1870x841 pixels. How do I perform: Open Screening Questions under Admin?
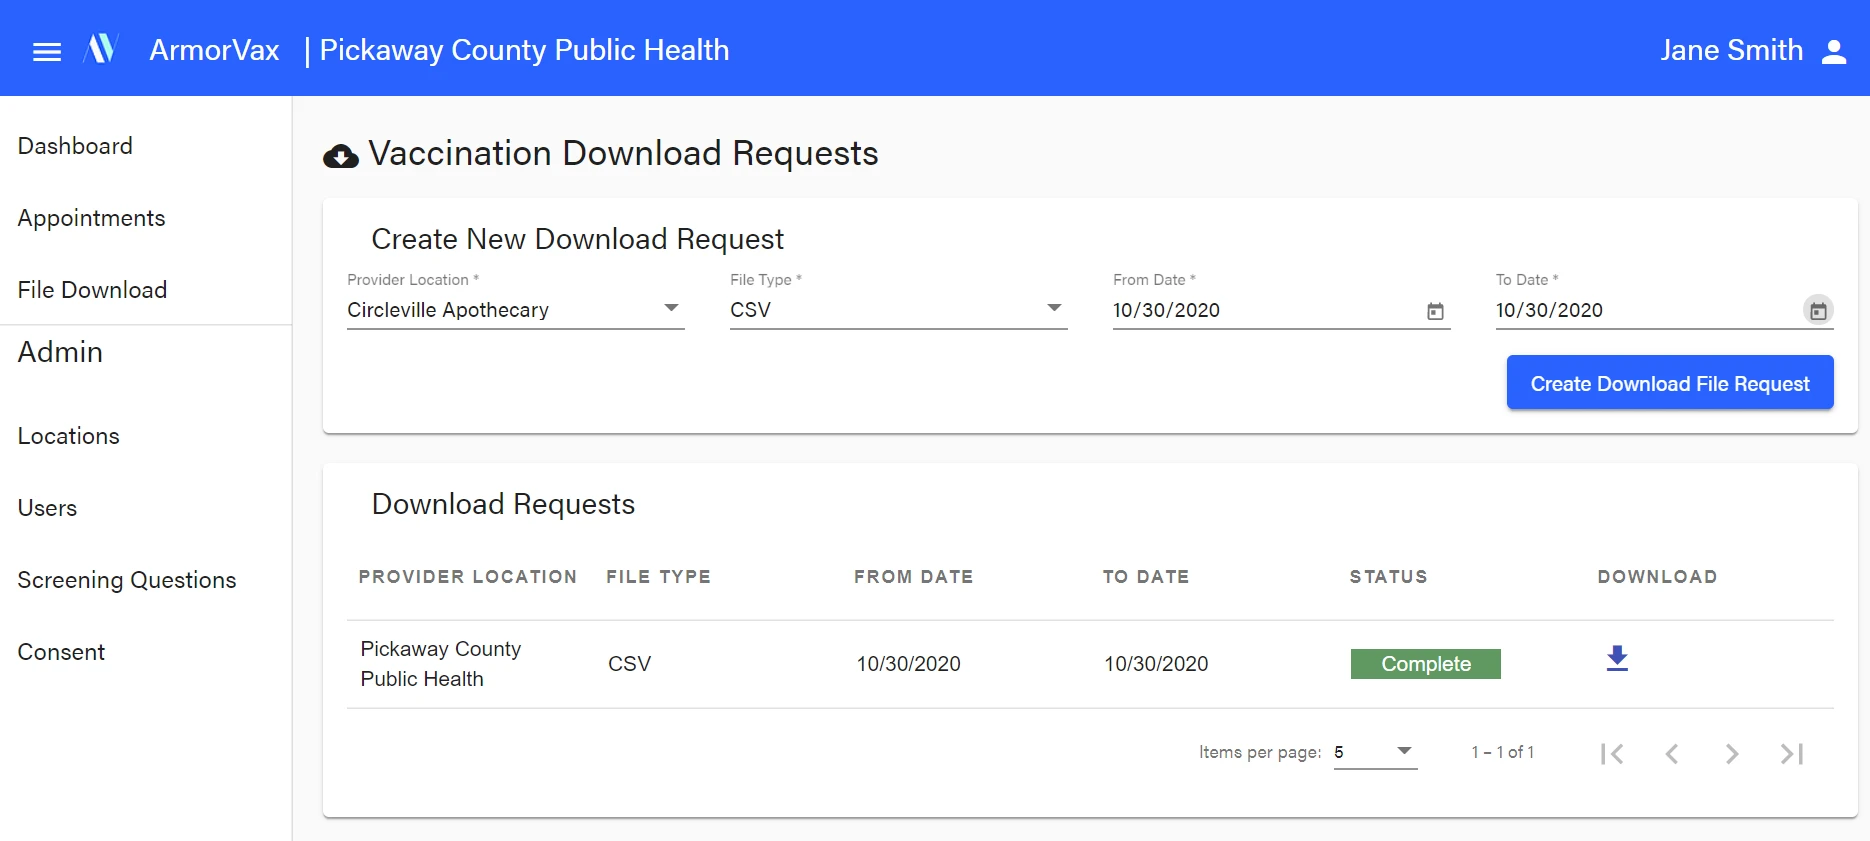pyautogui.click(x=127, y=580)
